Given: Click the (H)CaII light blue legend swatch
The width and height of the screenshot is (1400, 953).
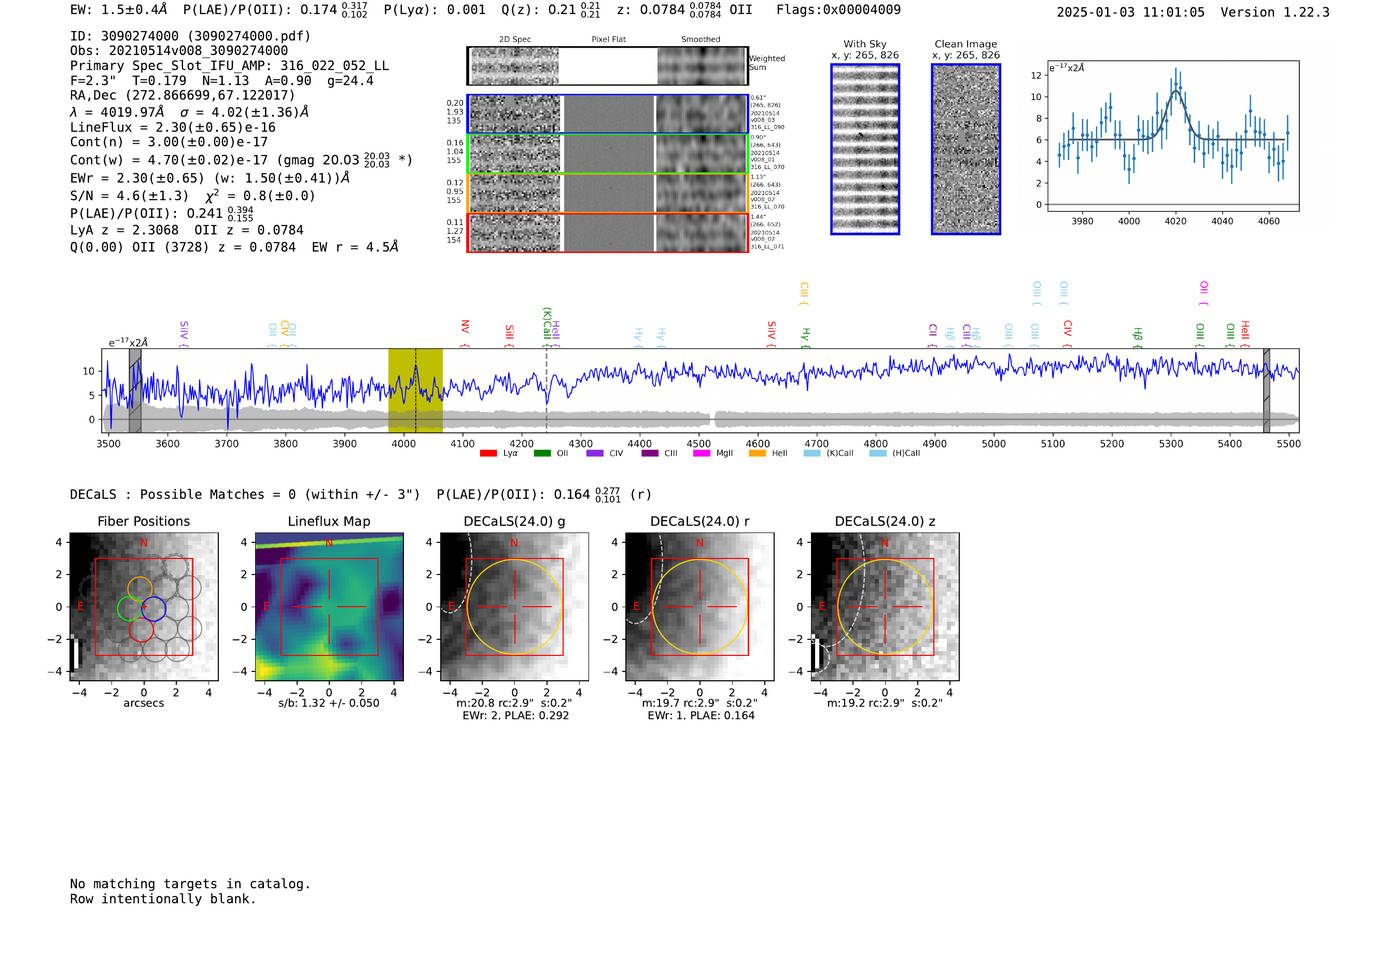Looking at the screenshot, I should (878, 453).
